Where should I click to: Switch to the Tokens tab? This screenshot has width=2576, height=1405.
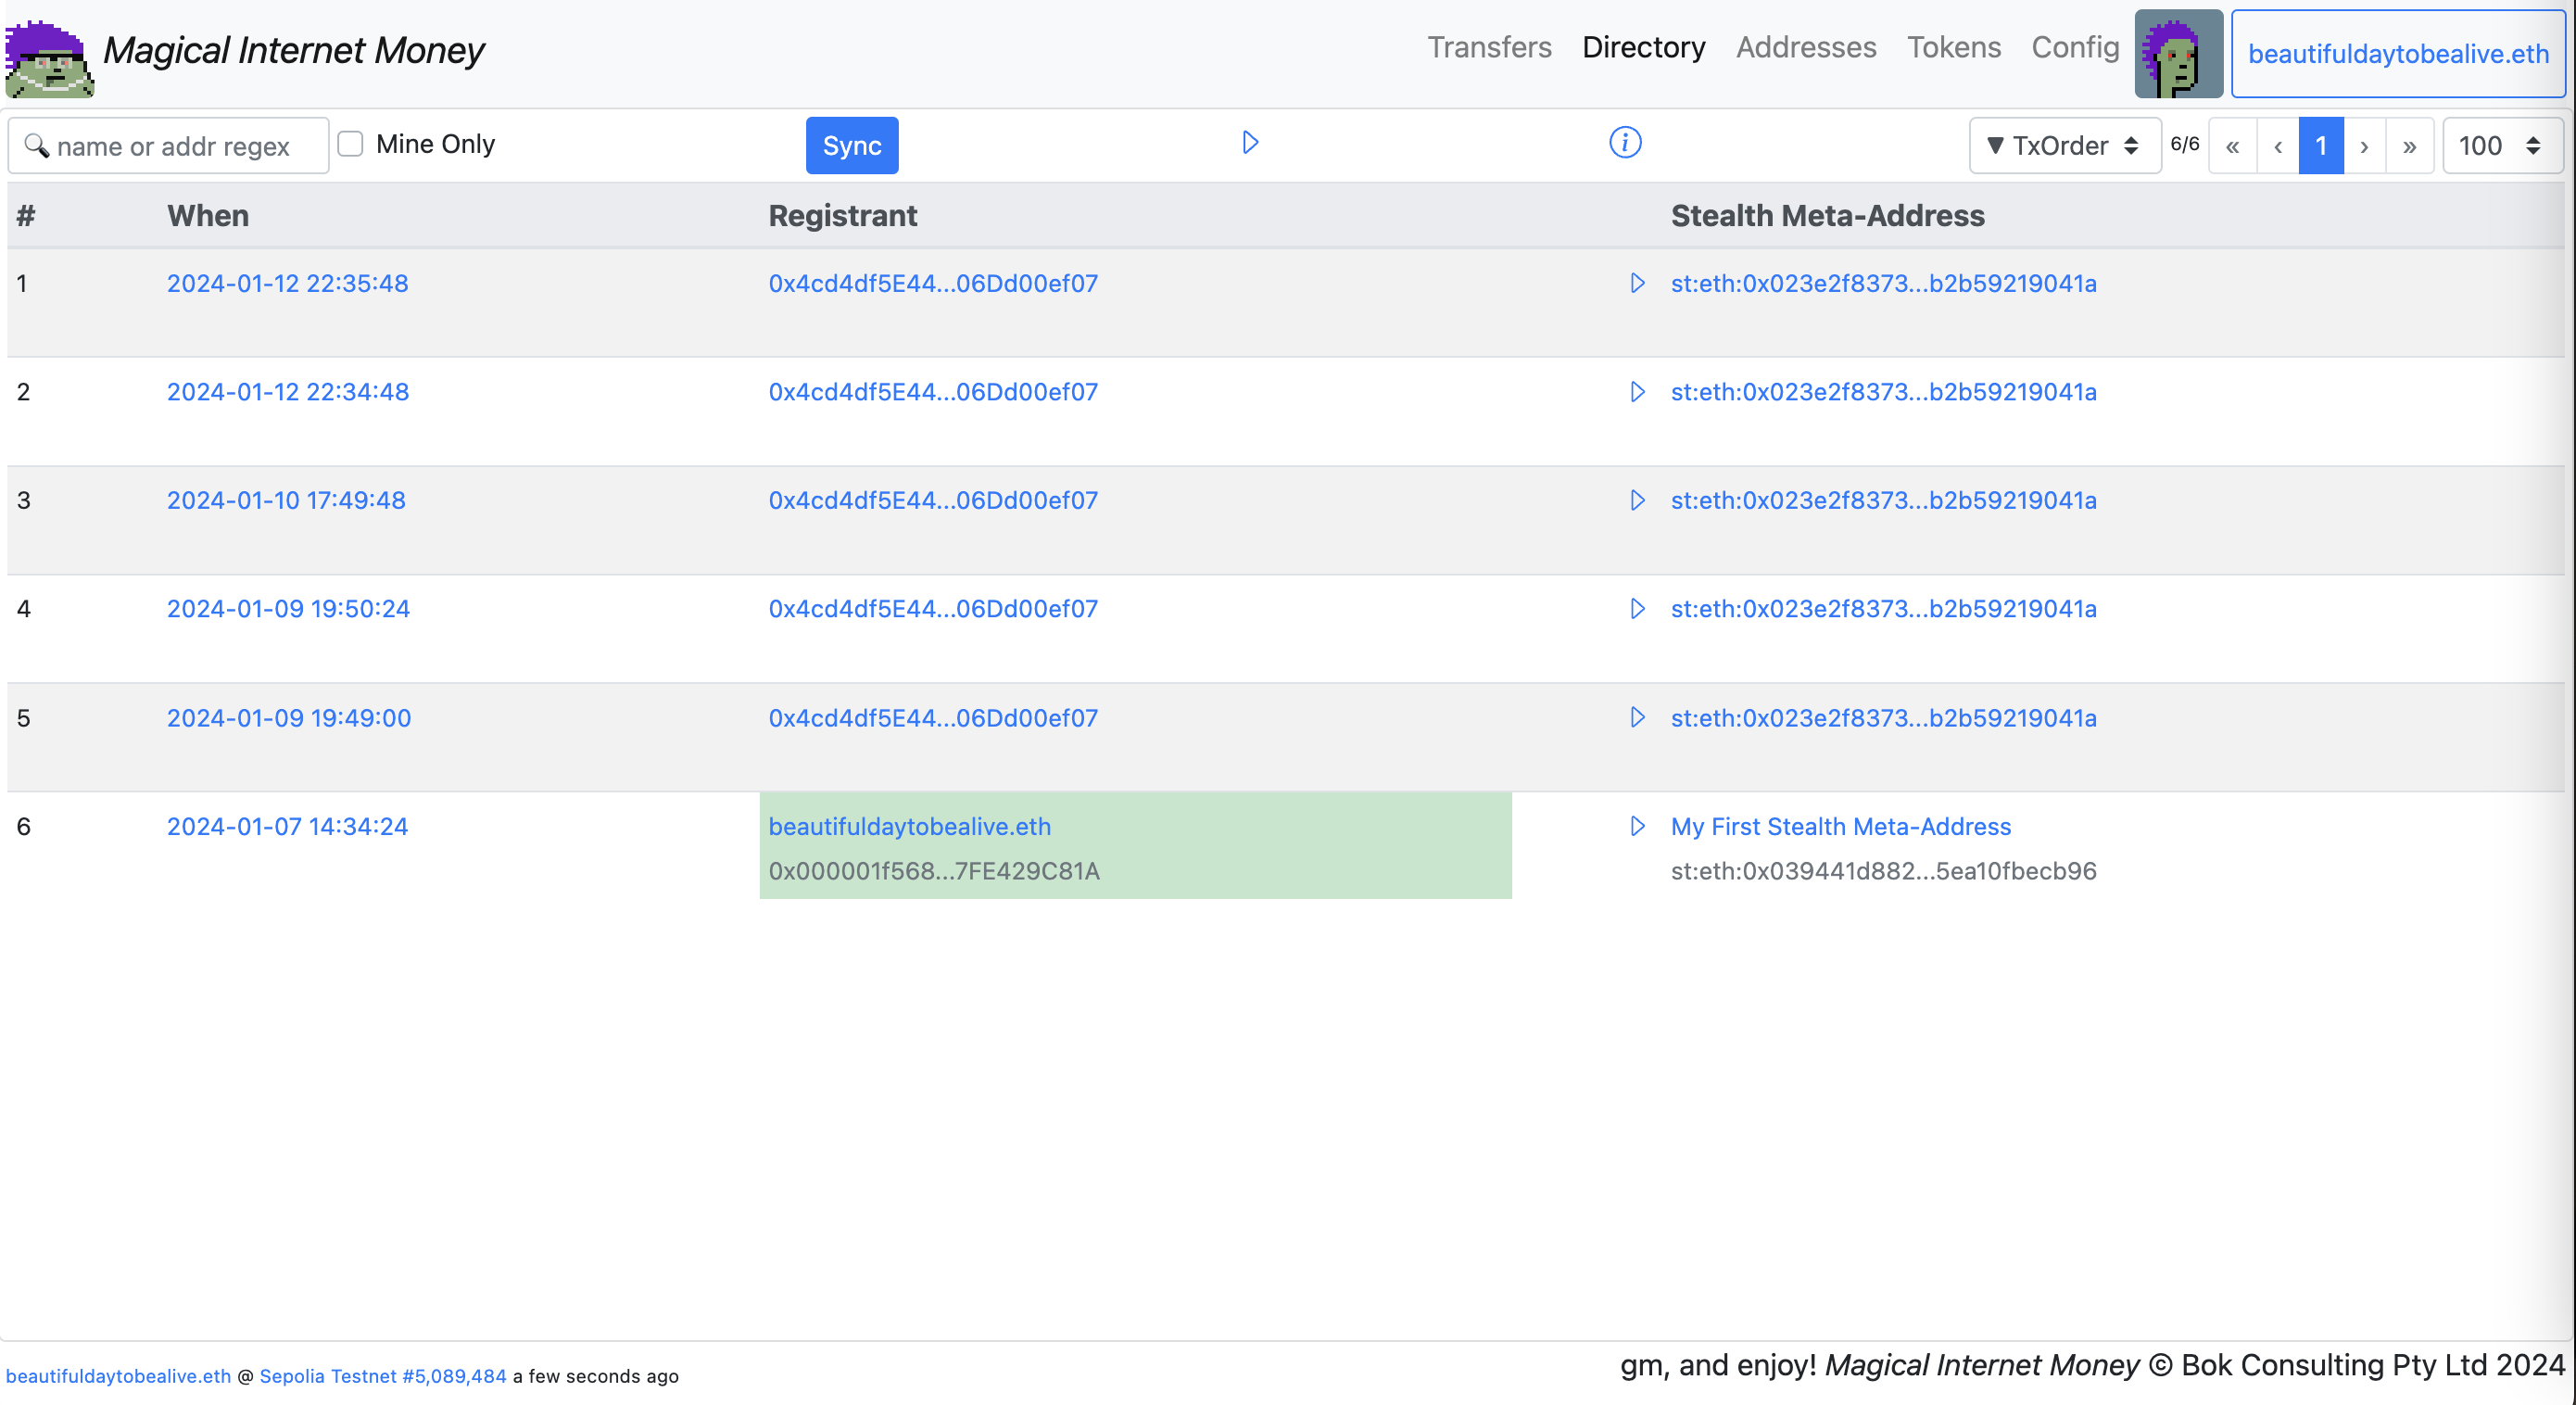(x=1953, y=47)
